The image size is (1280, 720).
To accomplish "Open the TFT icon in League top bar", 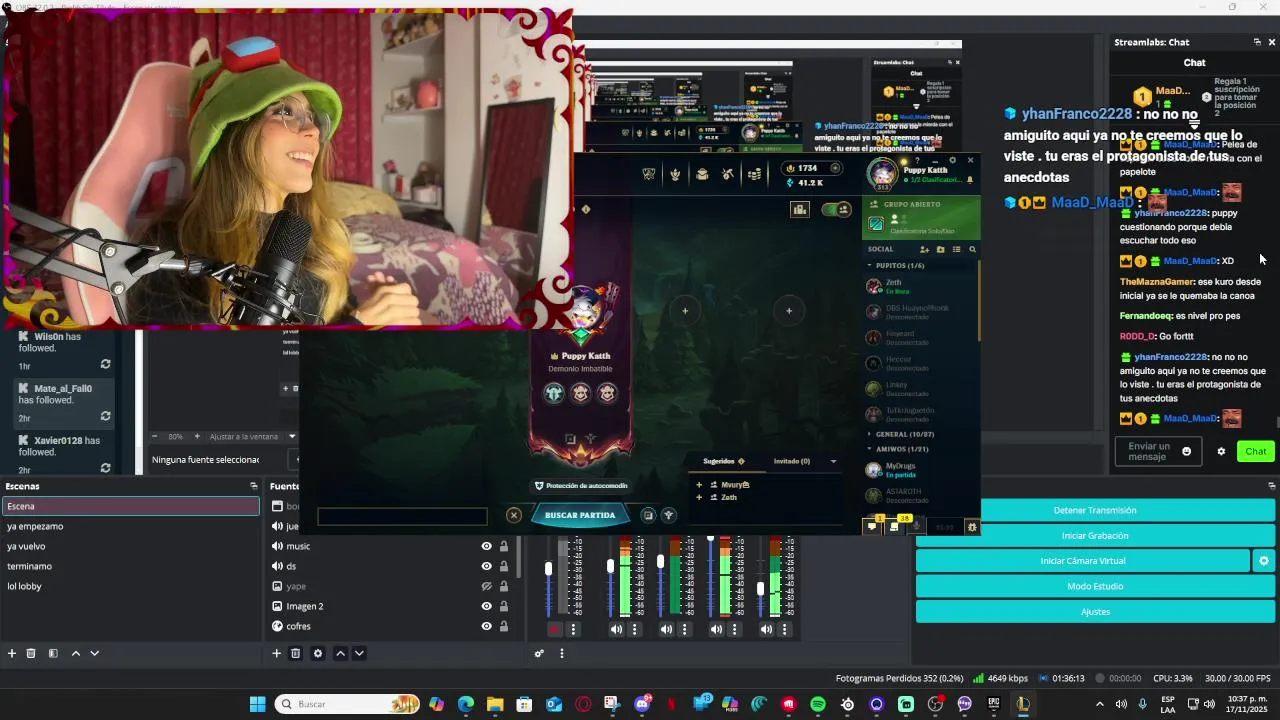I will (675, 174).
